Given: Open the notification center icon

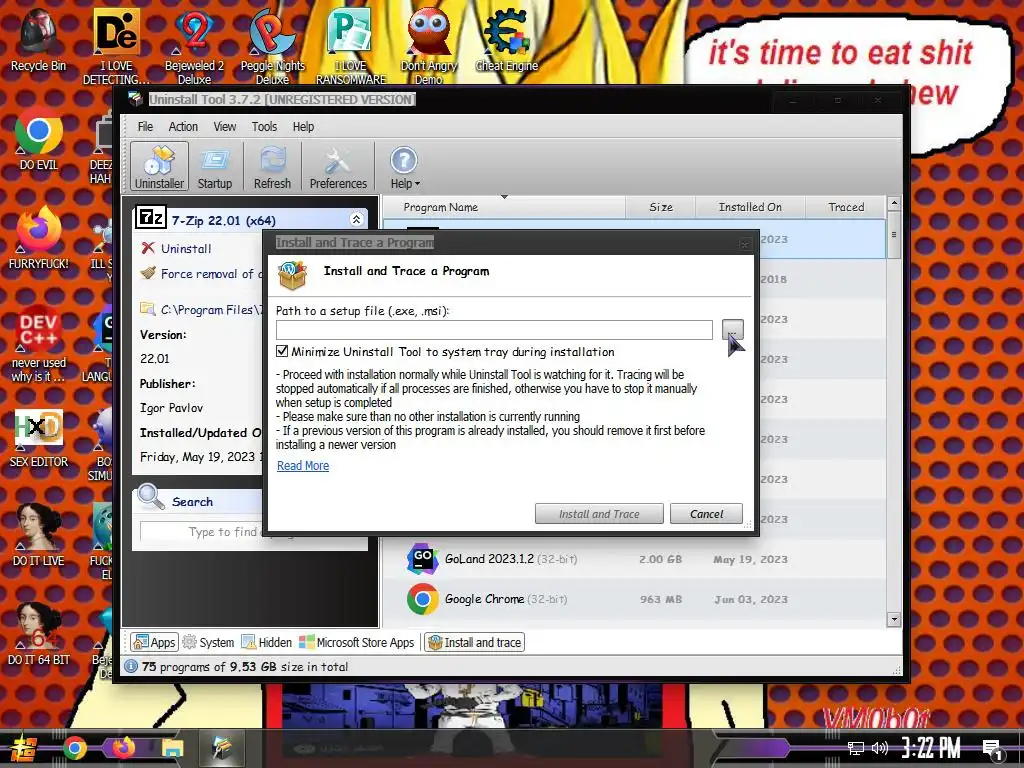Looking at the screenshot, I should point(993,750).
